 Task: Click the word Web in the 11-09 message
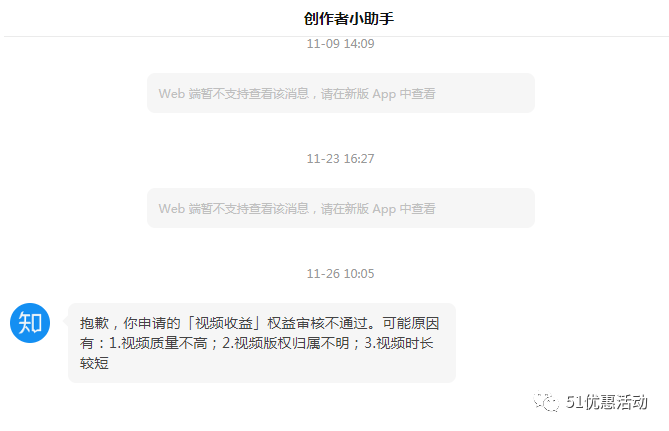click(x=172, y=93)
